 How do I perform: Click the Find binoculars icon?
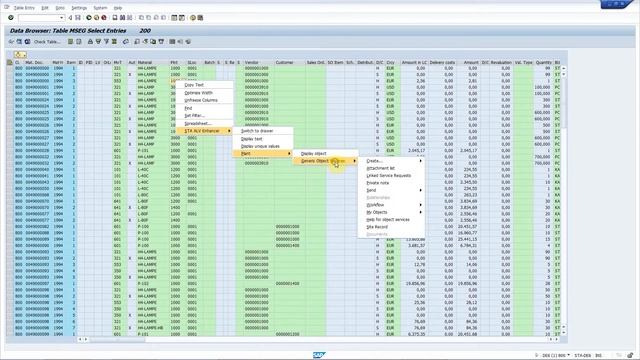(122, 18)
